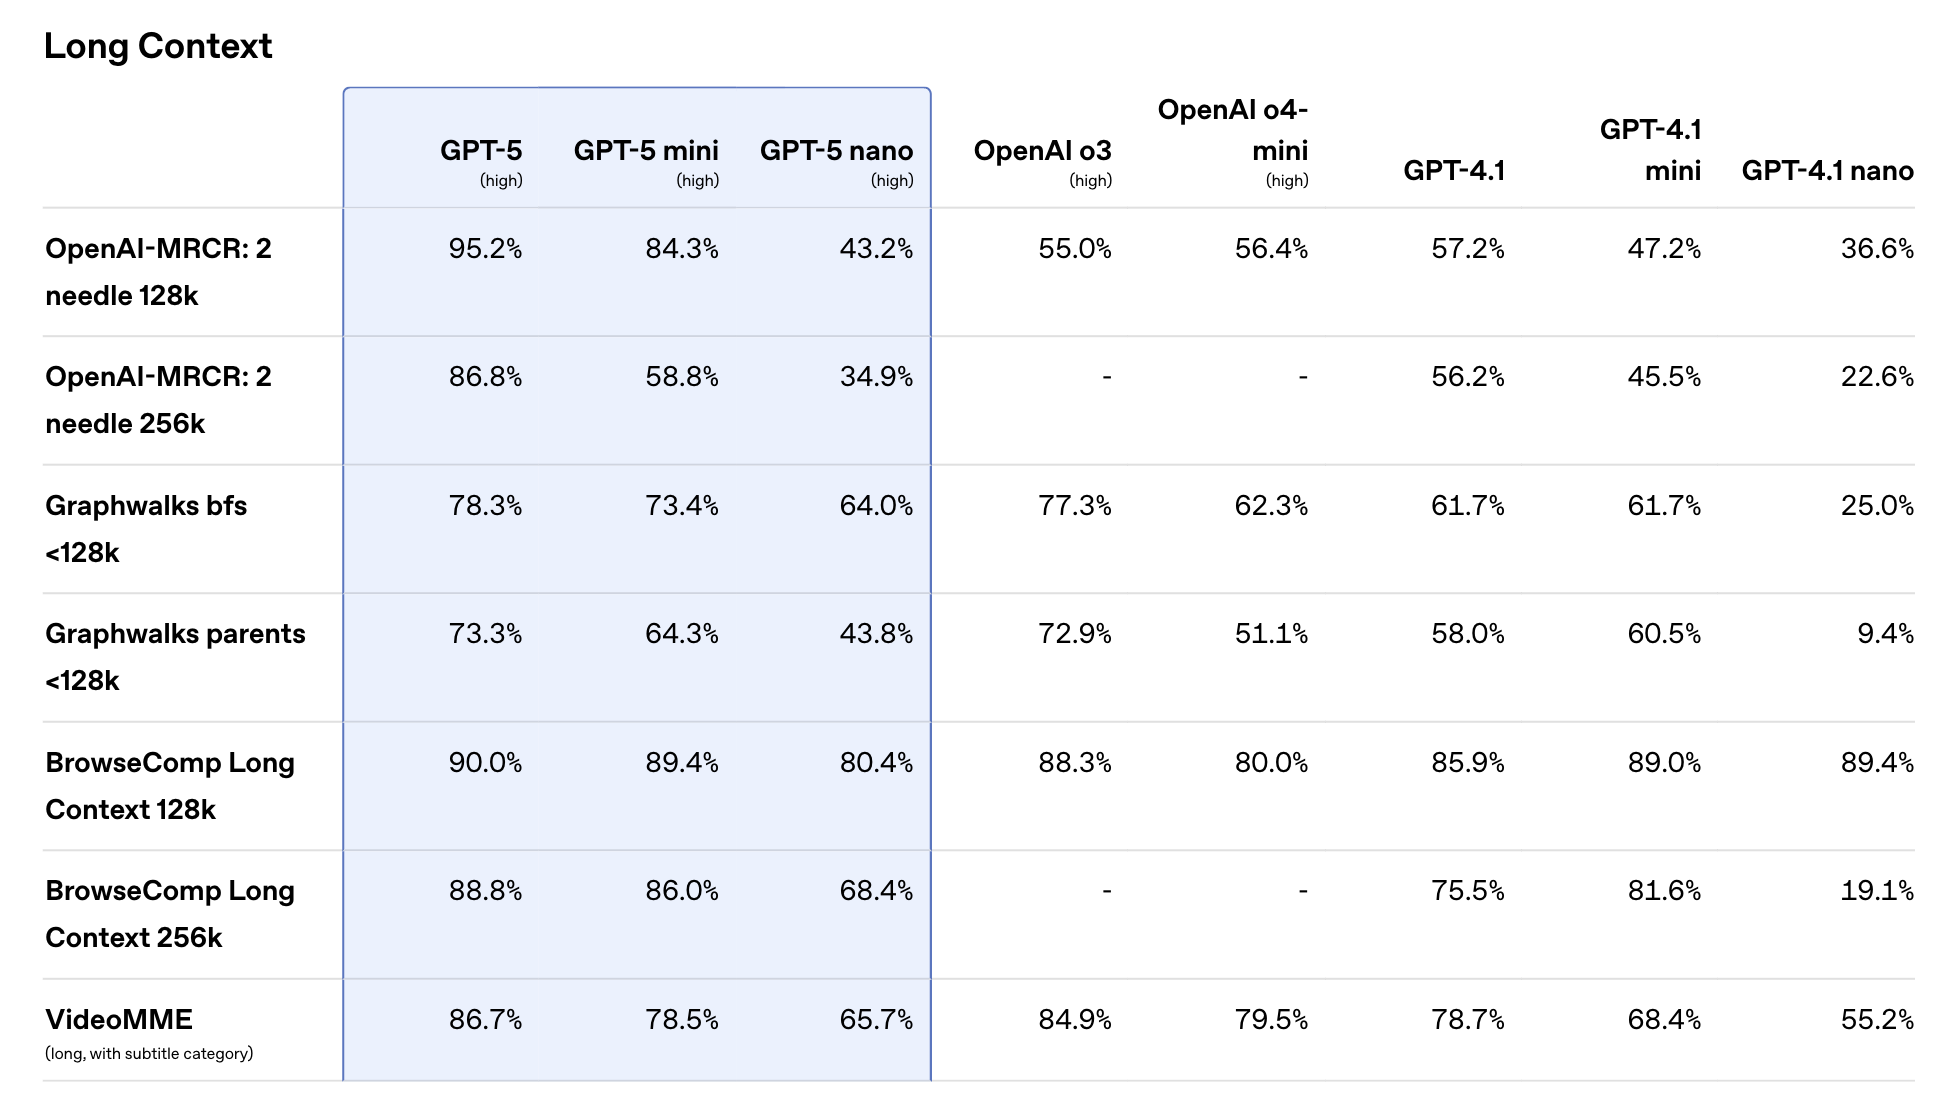
Task: Click the VideoMME row label
Action: point(119,1020)
